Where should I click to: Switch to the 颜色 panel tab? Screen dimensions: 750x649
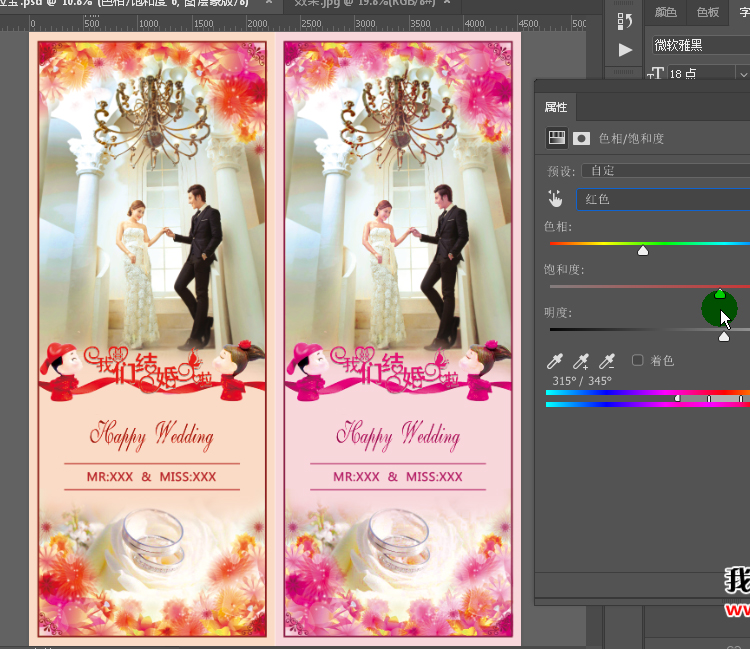[665, 12]
